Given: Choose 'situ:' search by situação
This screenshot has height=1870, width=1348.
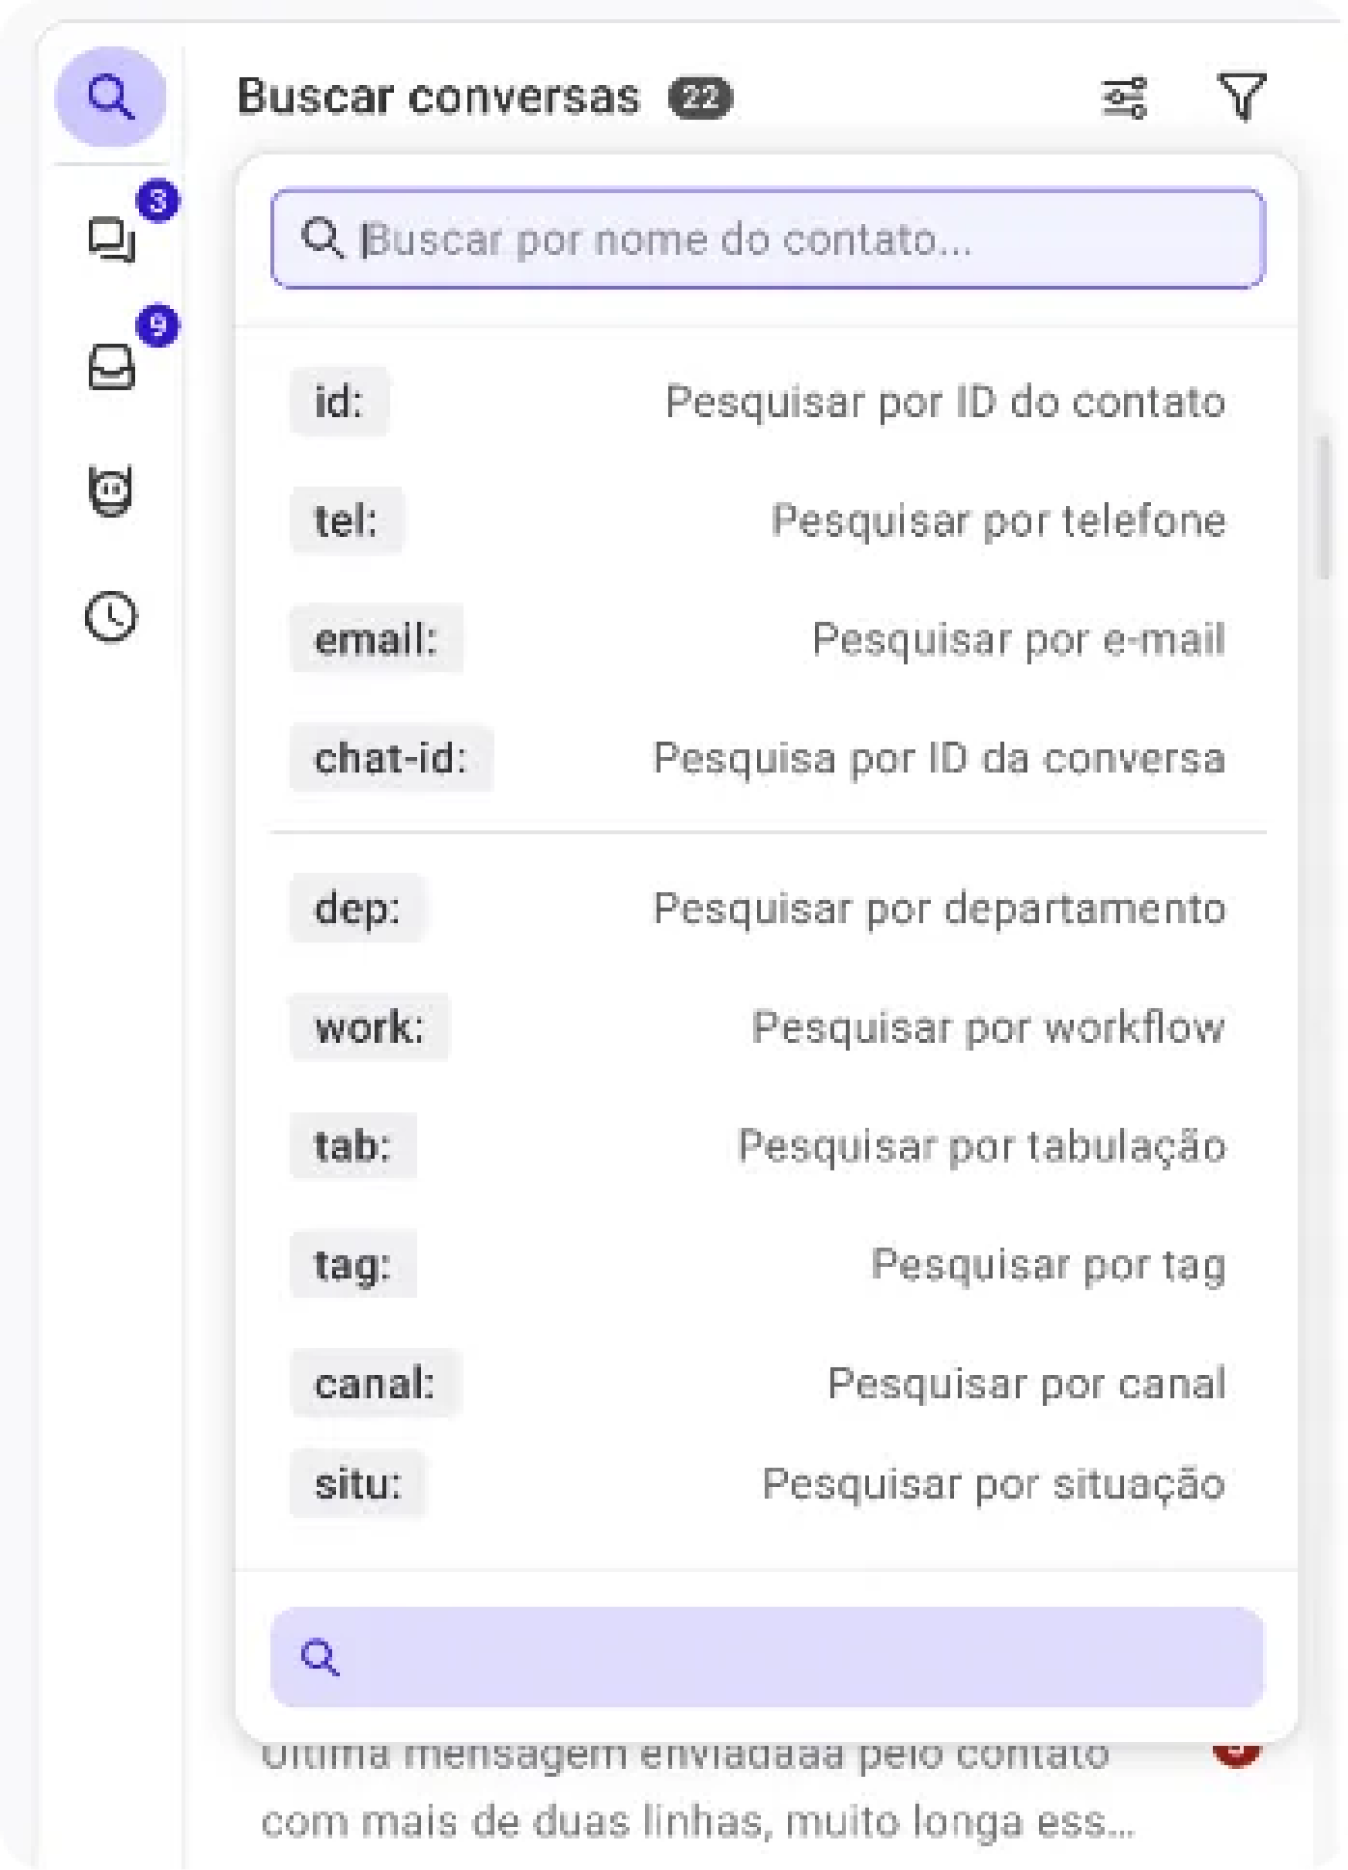Looking at the screenshot, I should pyautogui.click(x=759, y=1484).
